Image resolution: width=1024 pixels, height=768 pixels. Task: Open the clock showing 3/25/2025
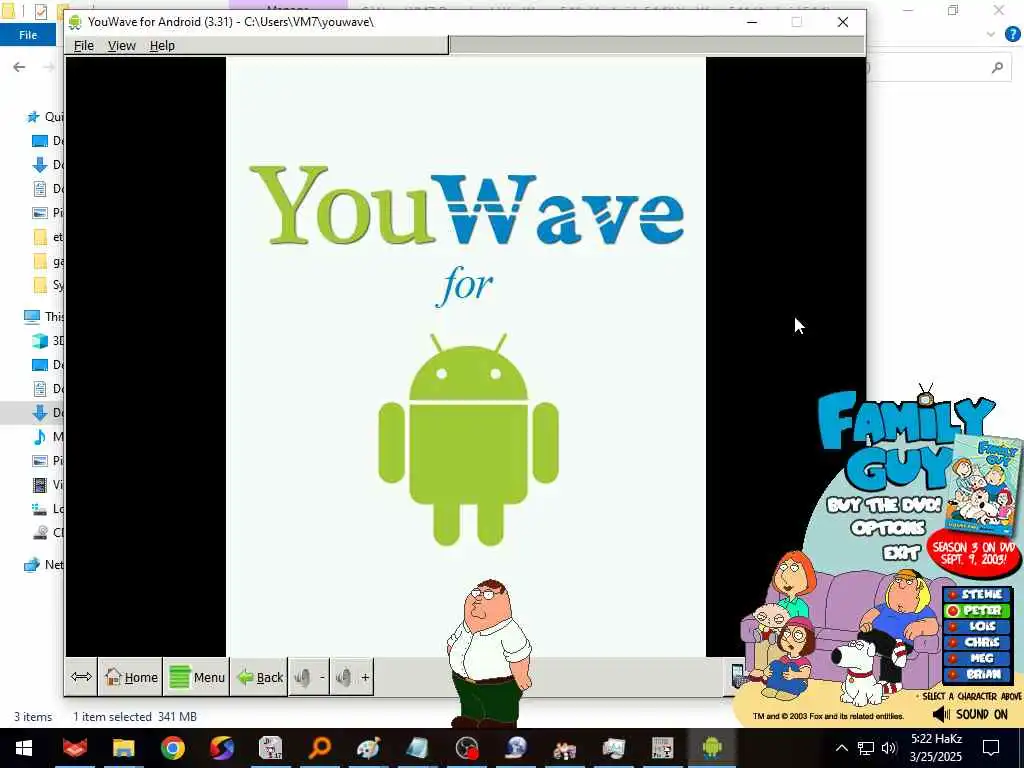(936, 748)
